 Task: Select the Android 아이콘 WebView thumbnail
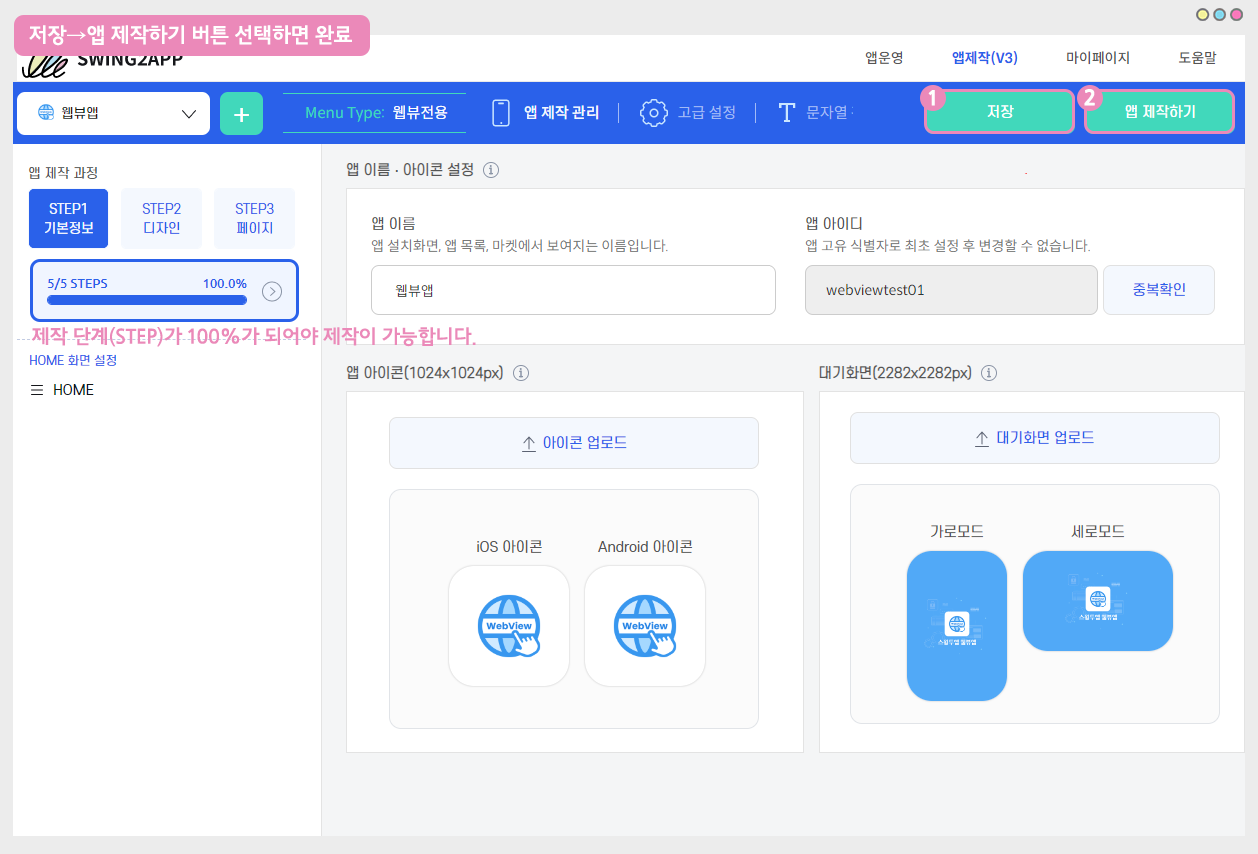click(645, 626)
